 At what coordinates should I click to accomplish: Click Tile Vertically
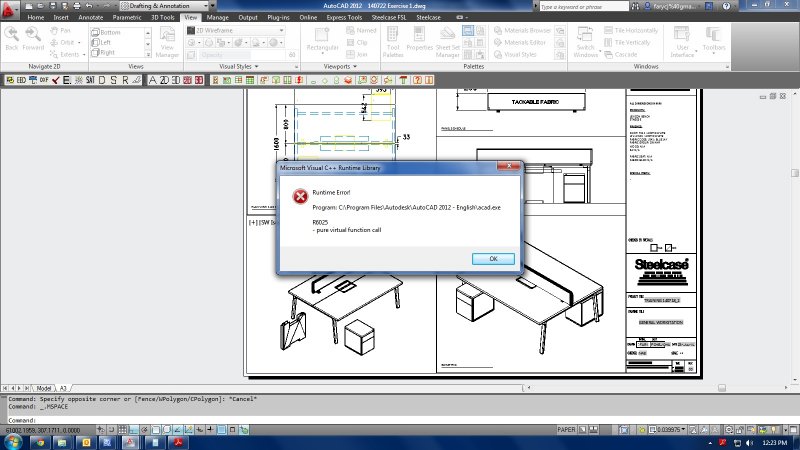627,42
